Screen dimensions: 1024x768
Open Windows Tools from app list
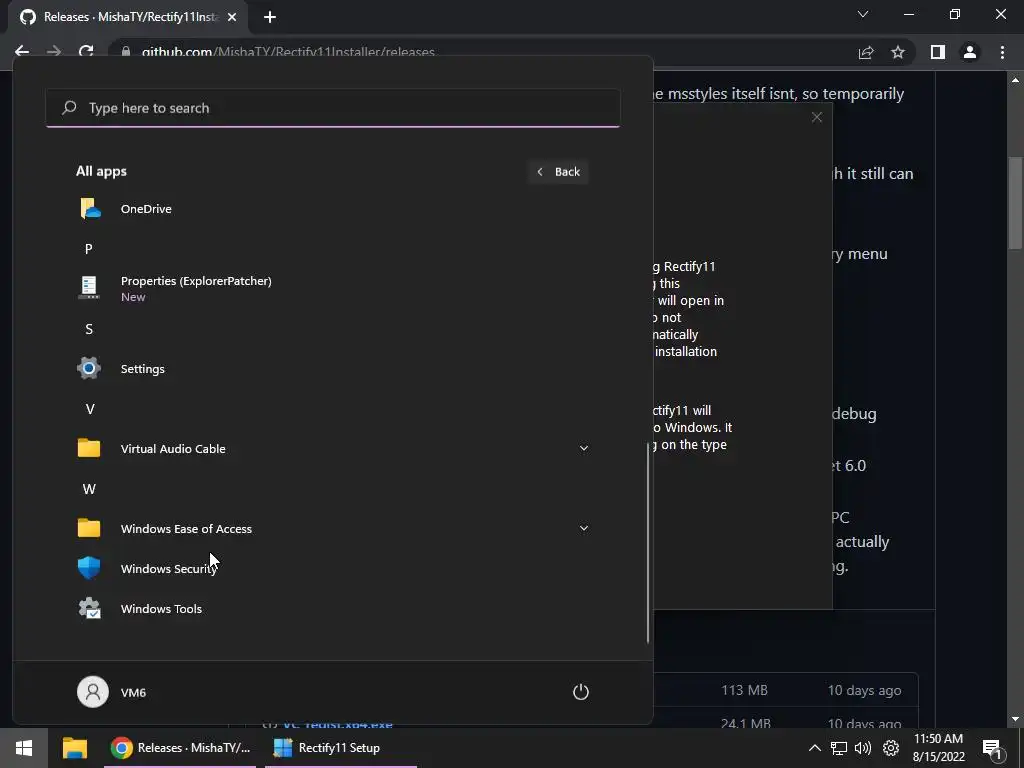(333, 609)
